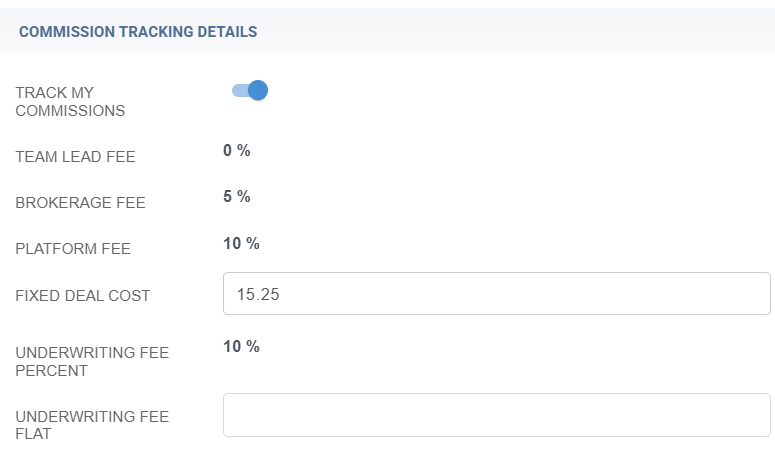Click the blank area of the section header bar
Image resolution: width=775 pixels, height=455 pixels.
520,32
